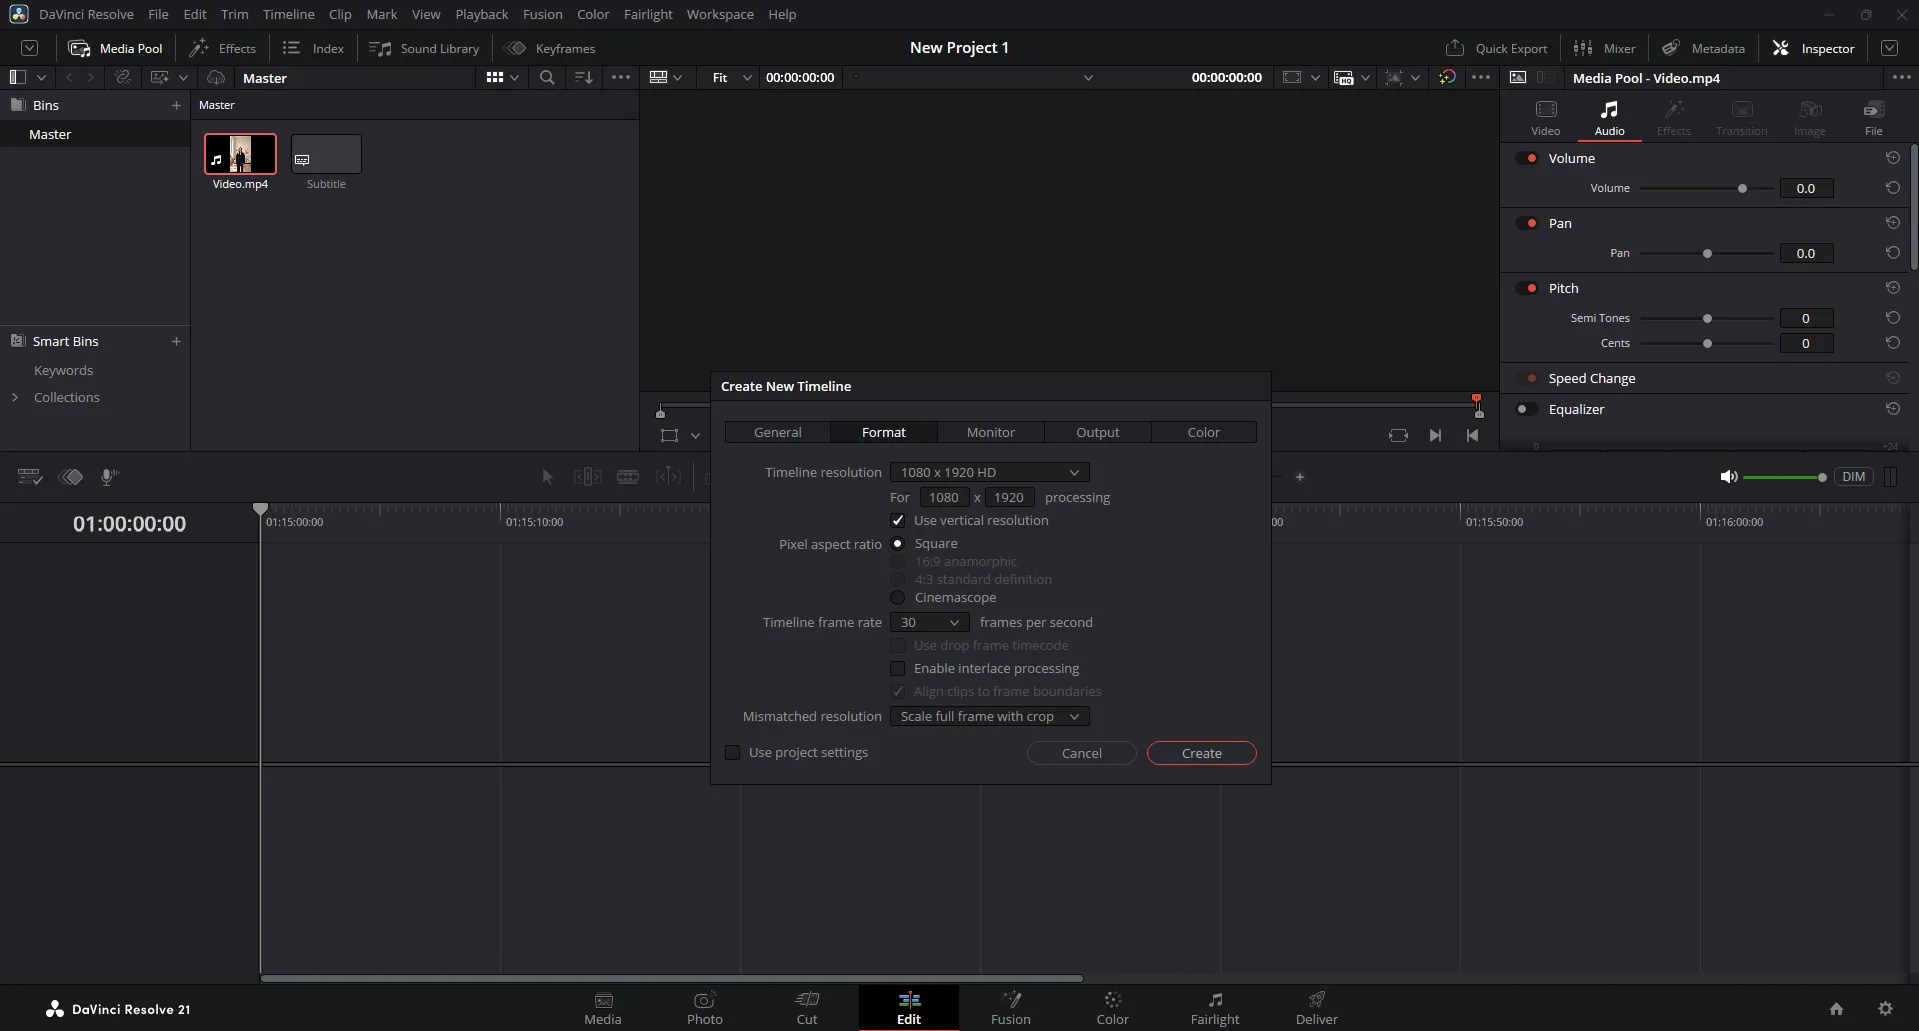Uncheck Use vertical resolution
Viewport: 1919px width, 1031px height.
[x=898, y=520]
